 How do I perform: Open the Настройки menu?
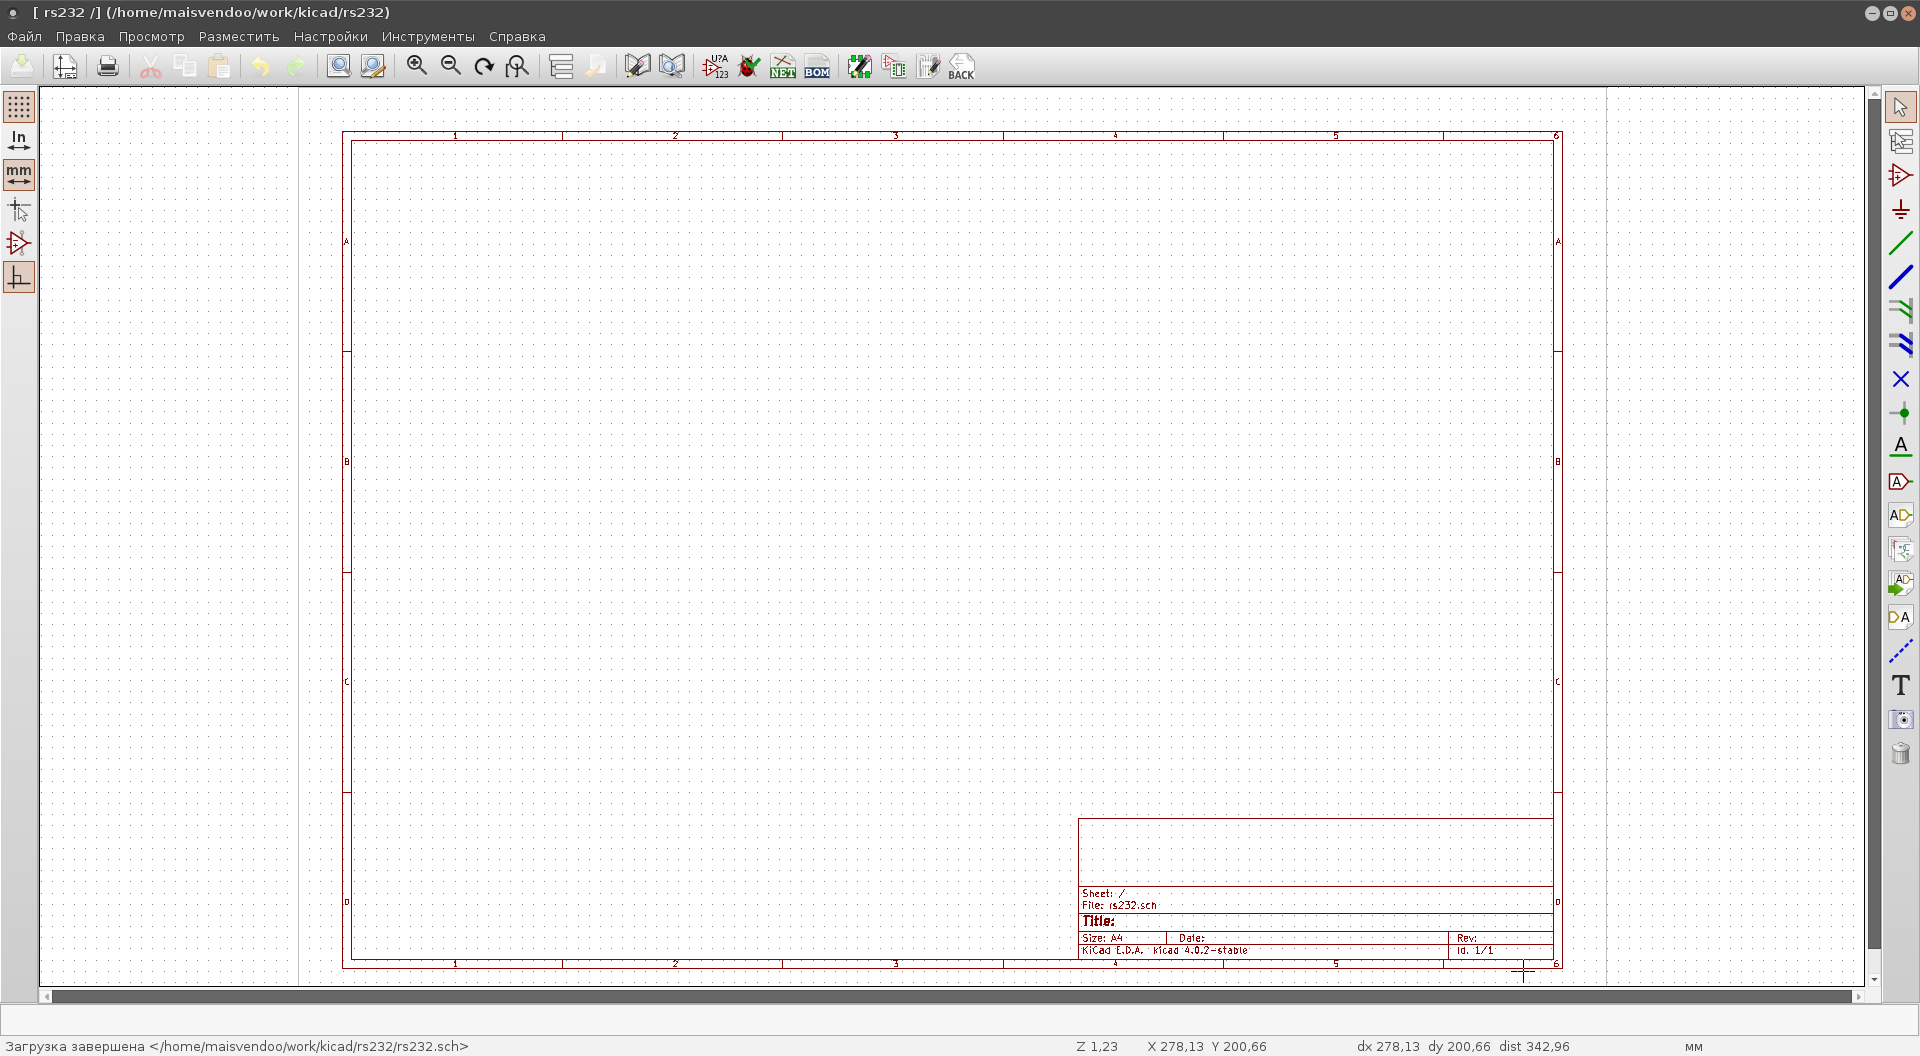(331, 37)
